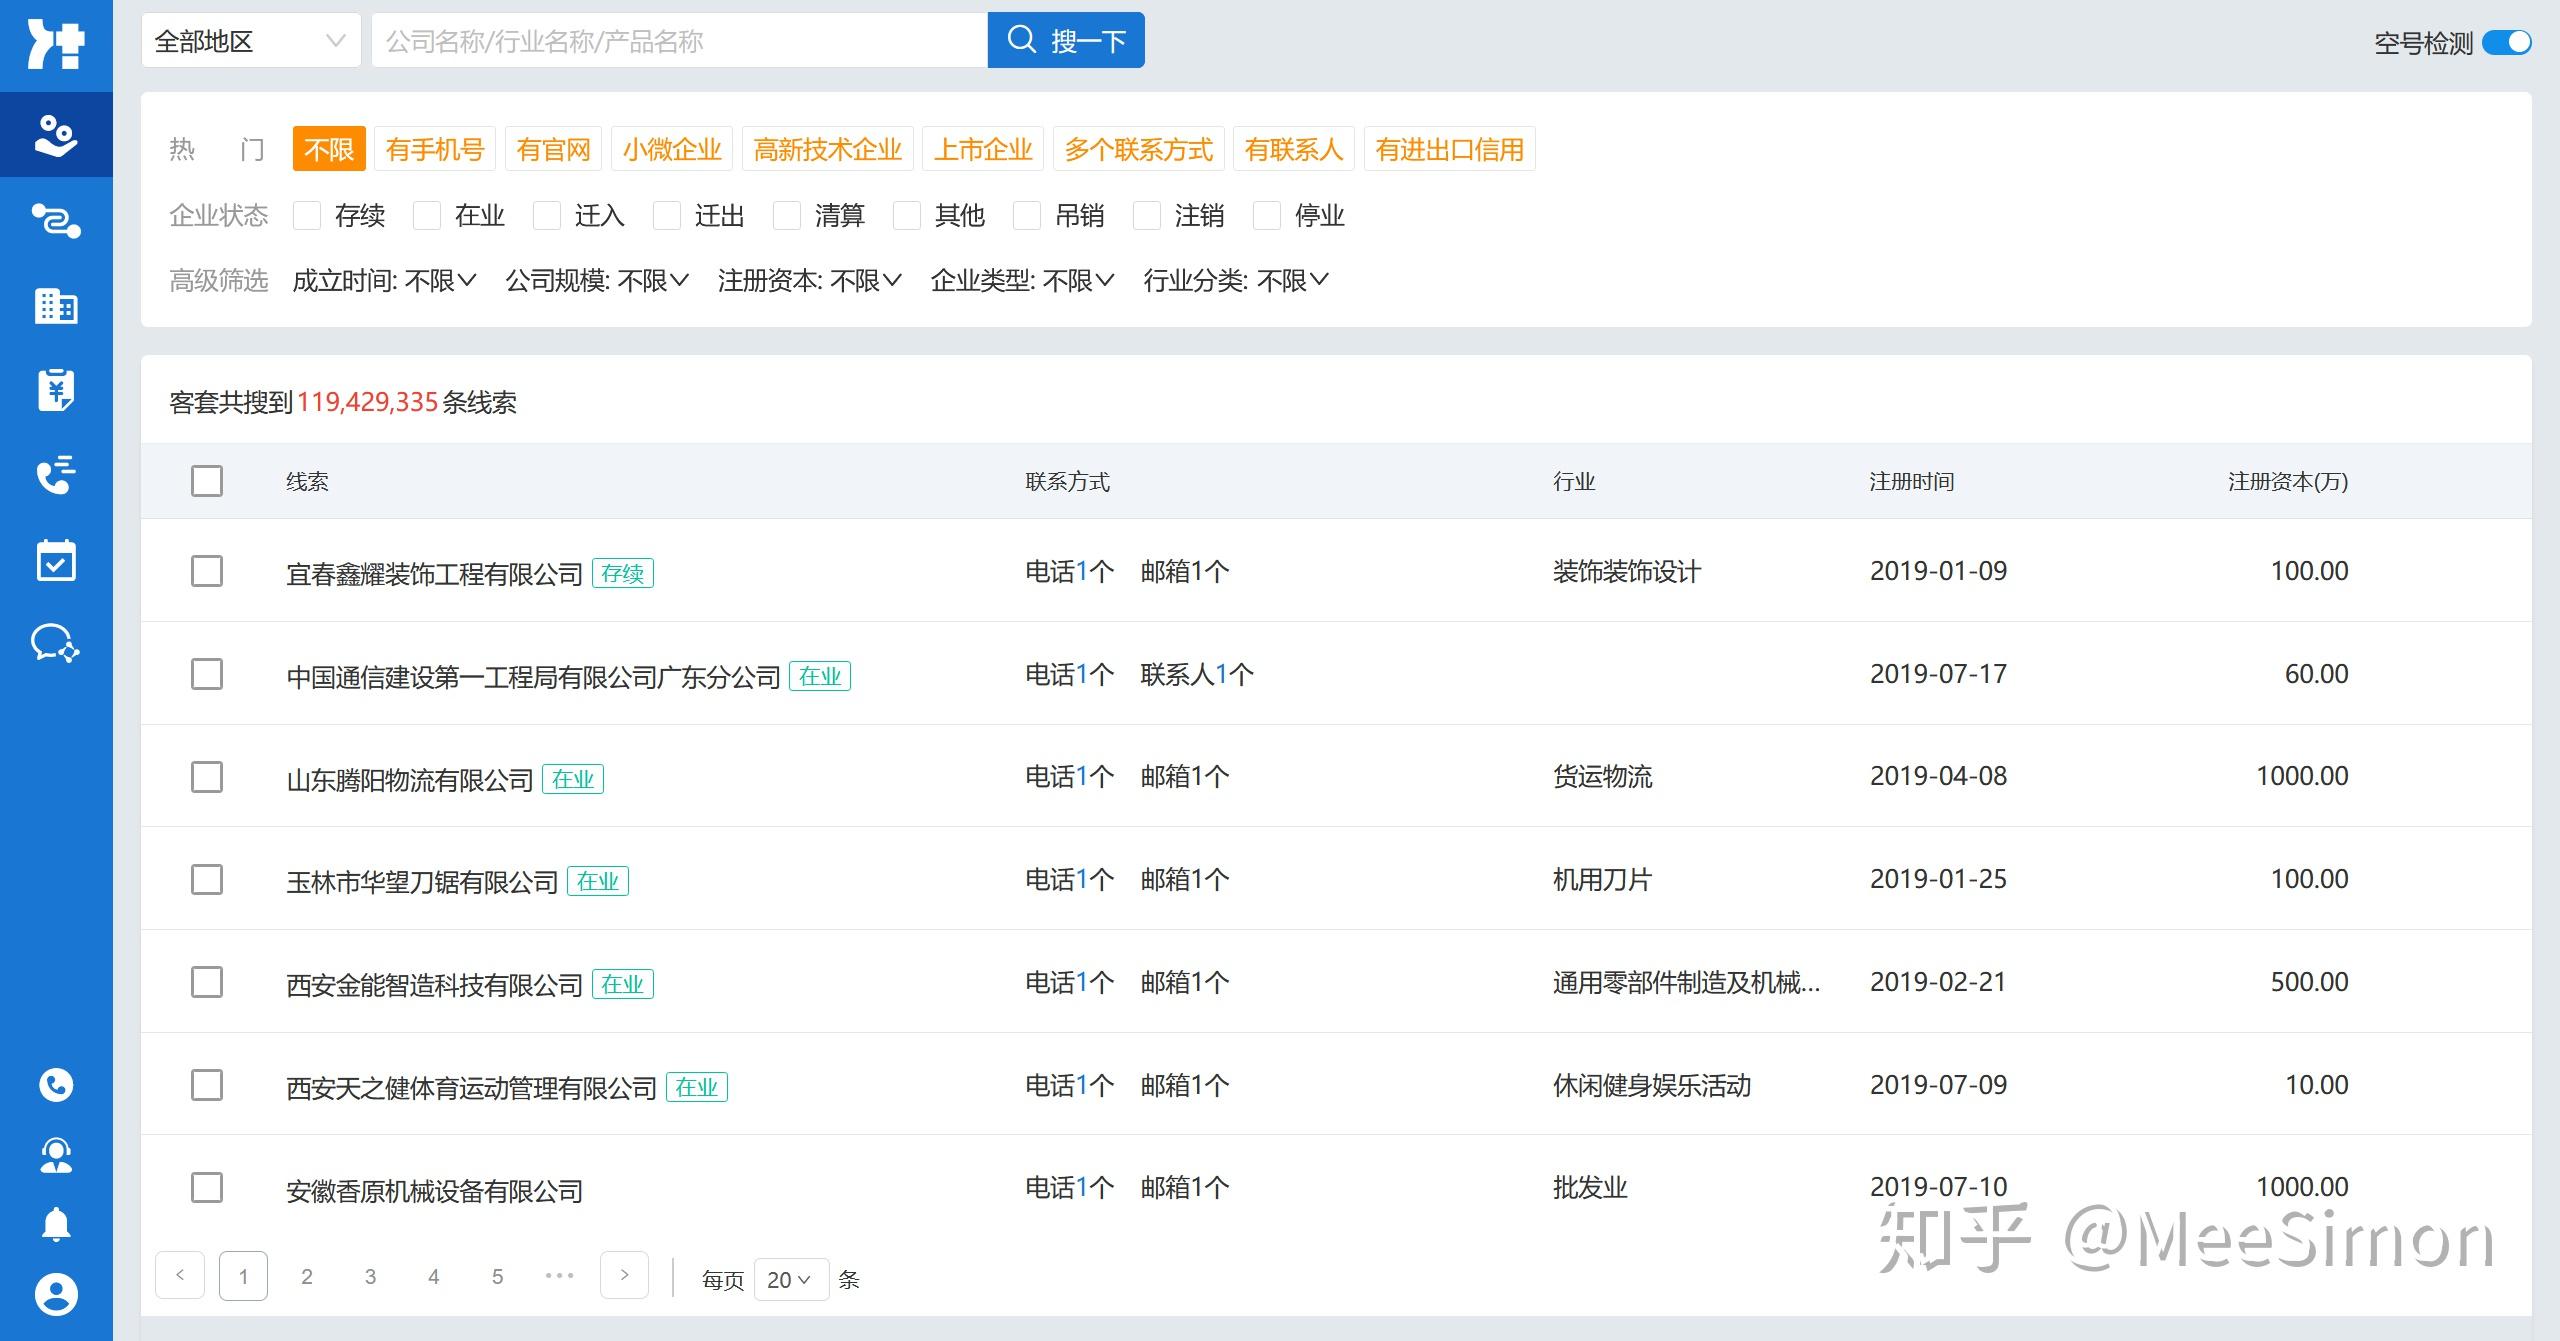2560x1341 pixels.
Task: Open the company building icon in sidebar
Action: coord(56,306)
